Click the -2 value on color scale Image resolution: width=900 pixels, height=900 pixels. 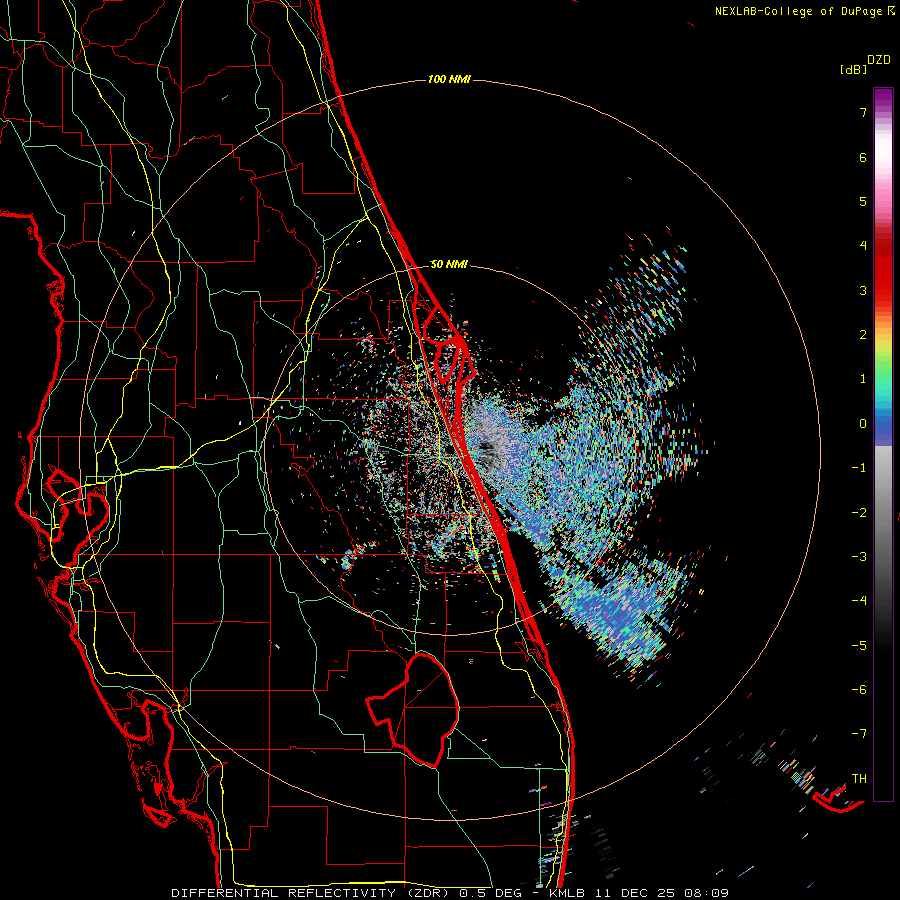coord(859,513)
